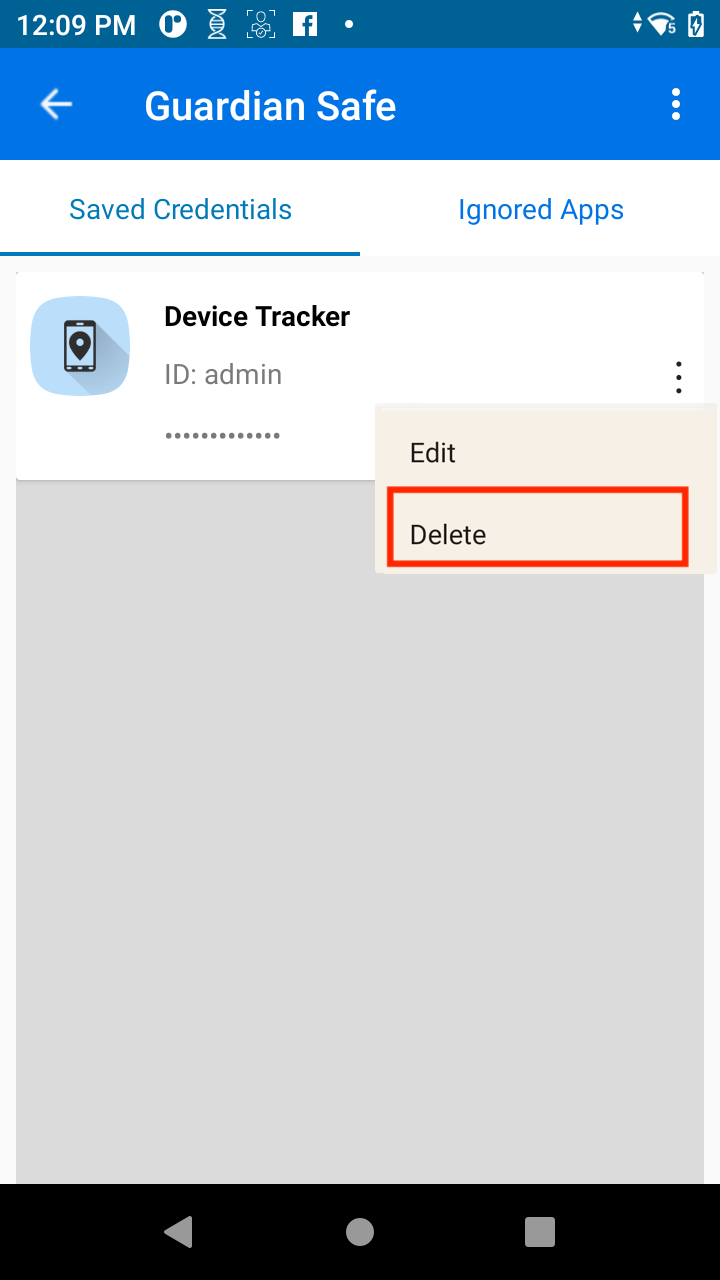The image size is (720, 1280).
Task: Tap the Android back navigation button
Action: [178, 1232]
